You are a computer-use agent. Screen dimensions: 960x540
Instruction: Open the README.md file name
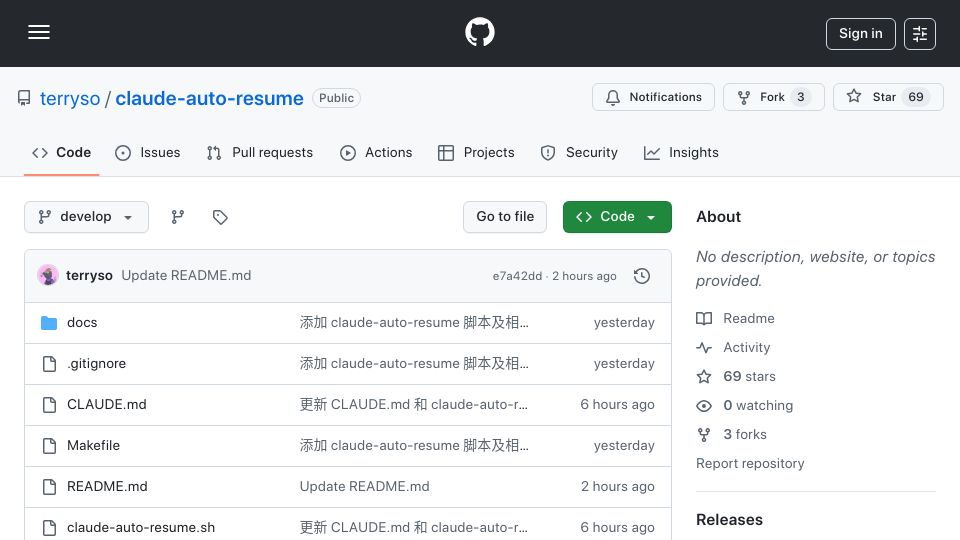coord(107,487)
